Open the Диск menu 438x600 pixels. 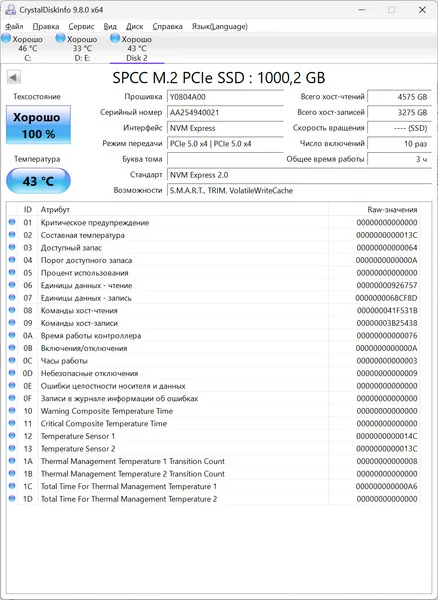135,26
